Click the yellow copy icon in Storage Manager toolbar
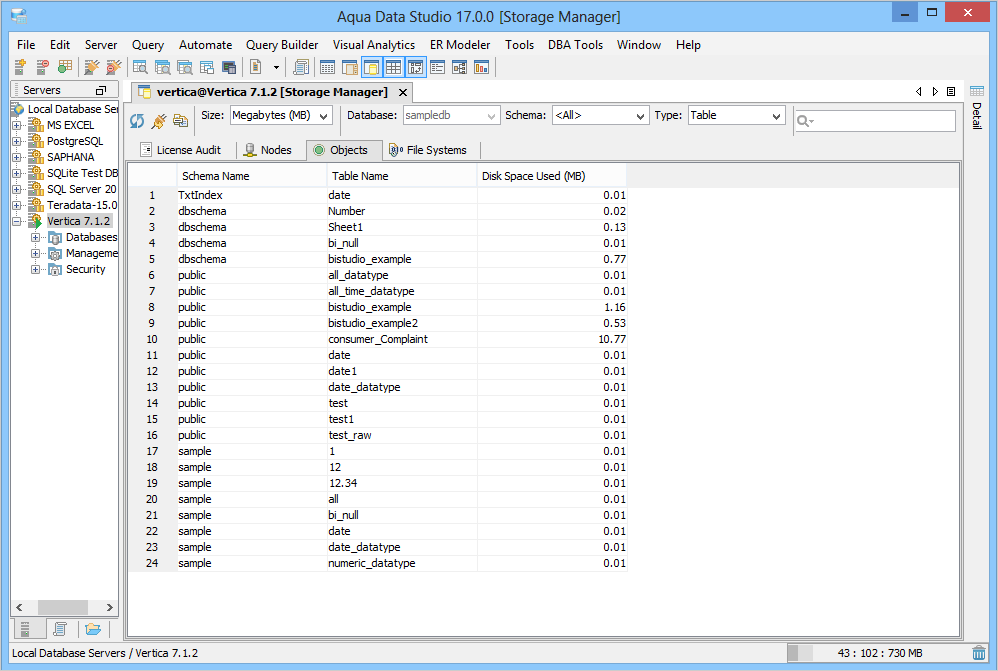The image size is (998, 671). click(x=181, y=120)
